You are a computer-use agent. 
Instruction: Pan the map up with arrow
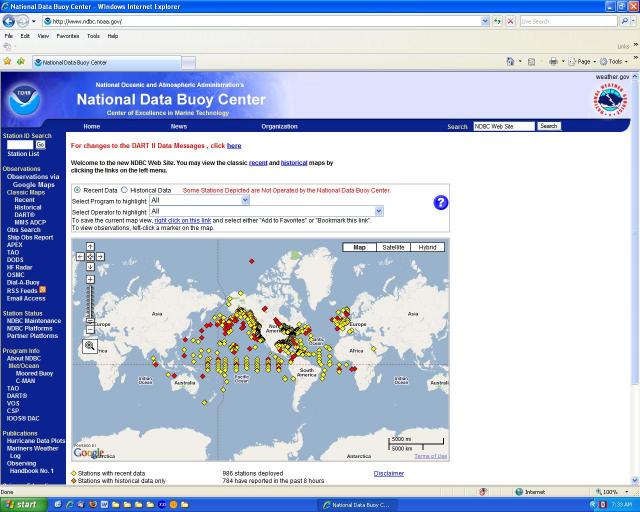[90, 247]
